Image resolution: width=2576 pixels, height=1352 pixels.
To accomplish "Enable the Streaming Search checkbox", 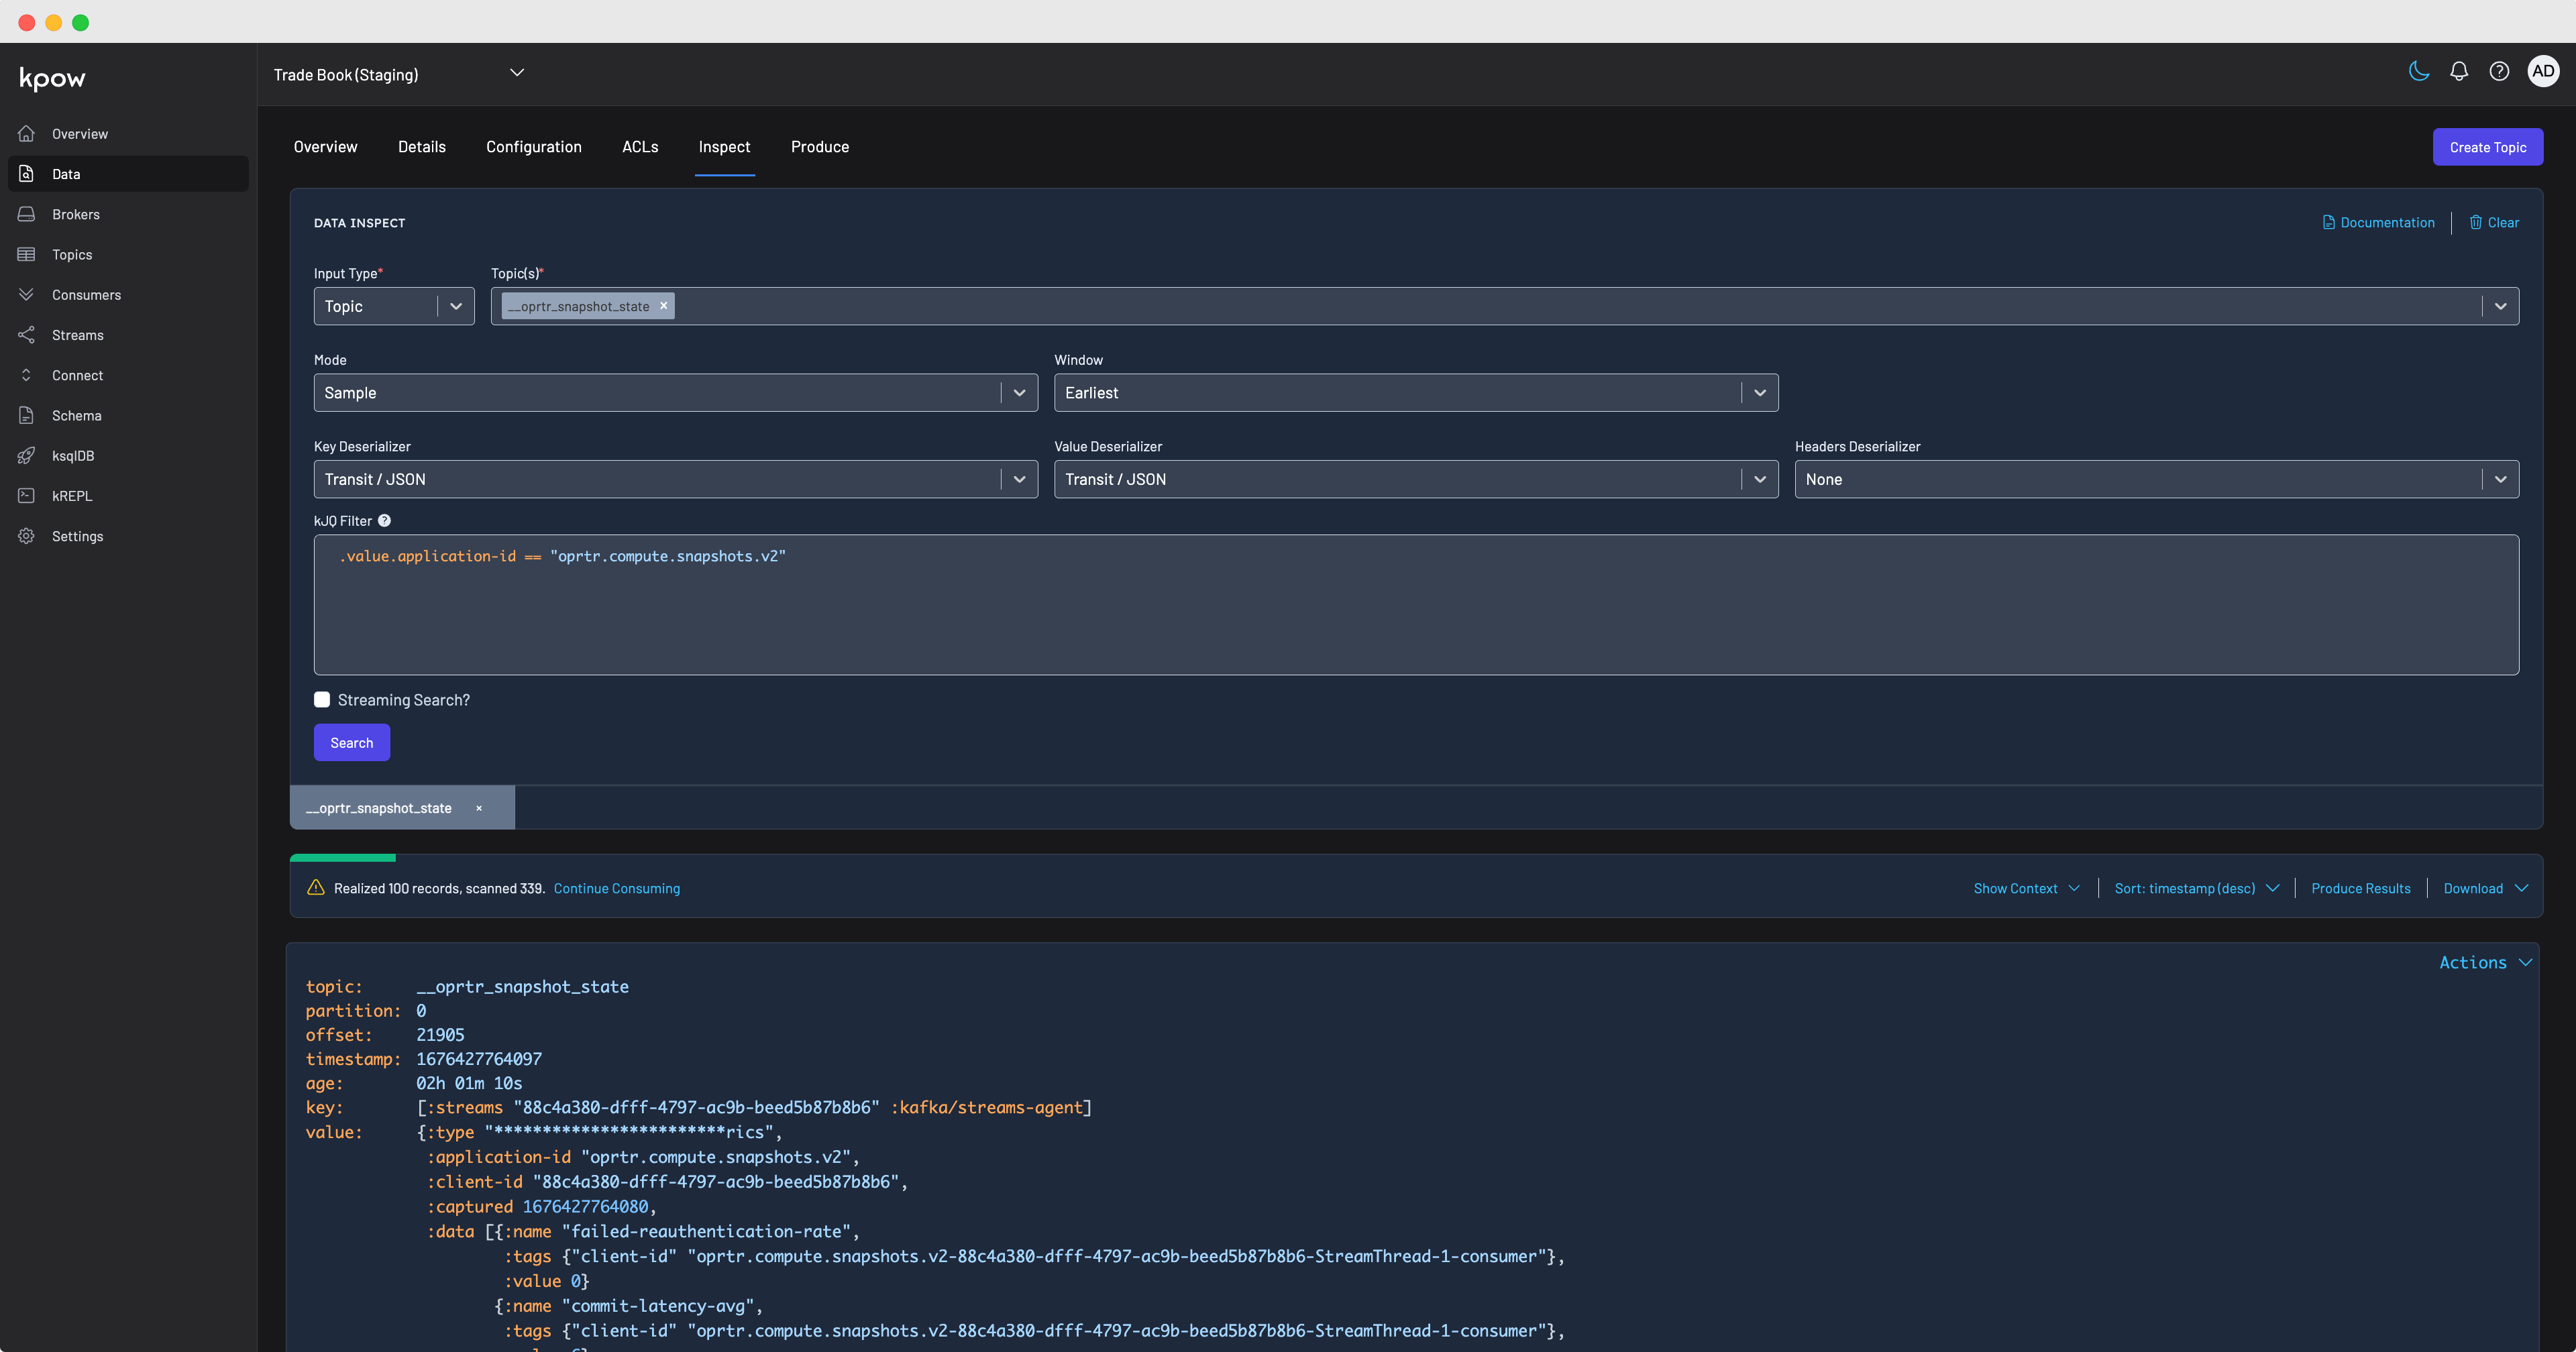I will (322, 699).
